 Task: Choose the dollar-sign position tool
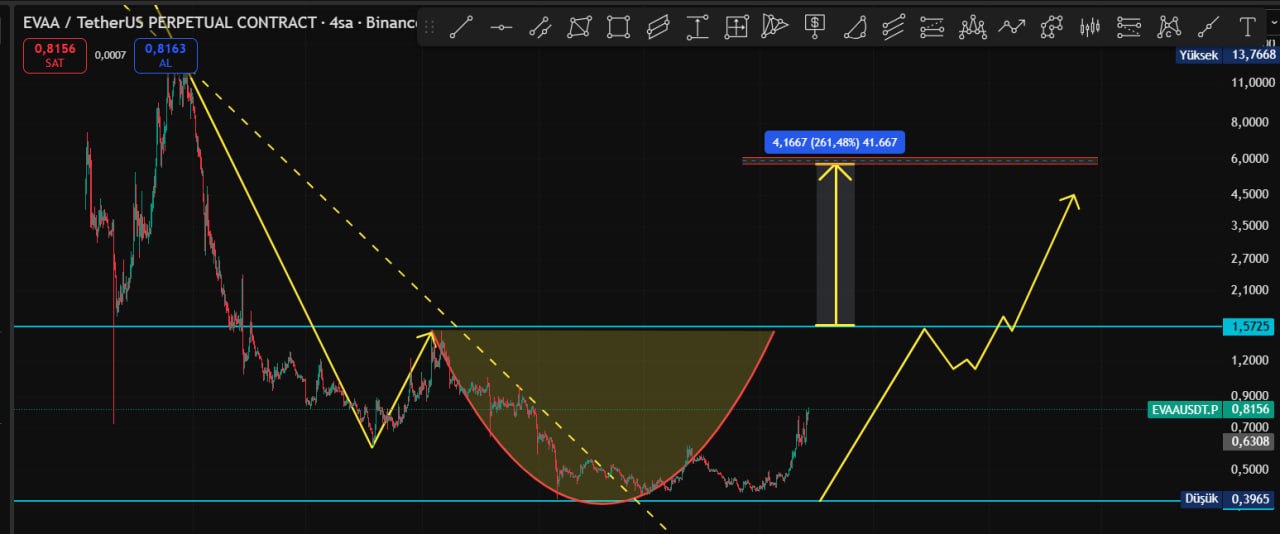815,27
